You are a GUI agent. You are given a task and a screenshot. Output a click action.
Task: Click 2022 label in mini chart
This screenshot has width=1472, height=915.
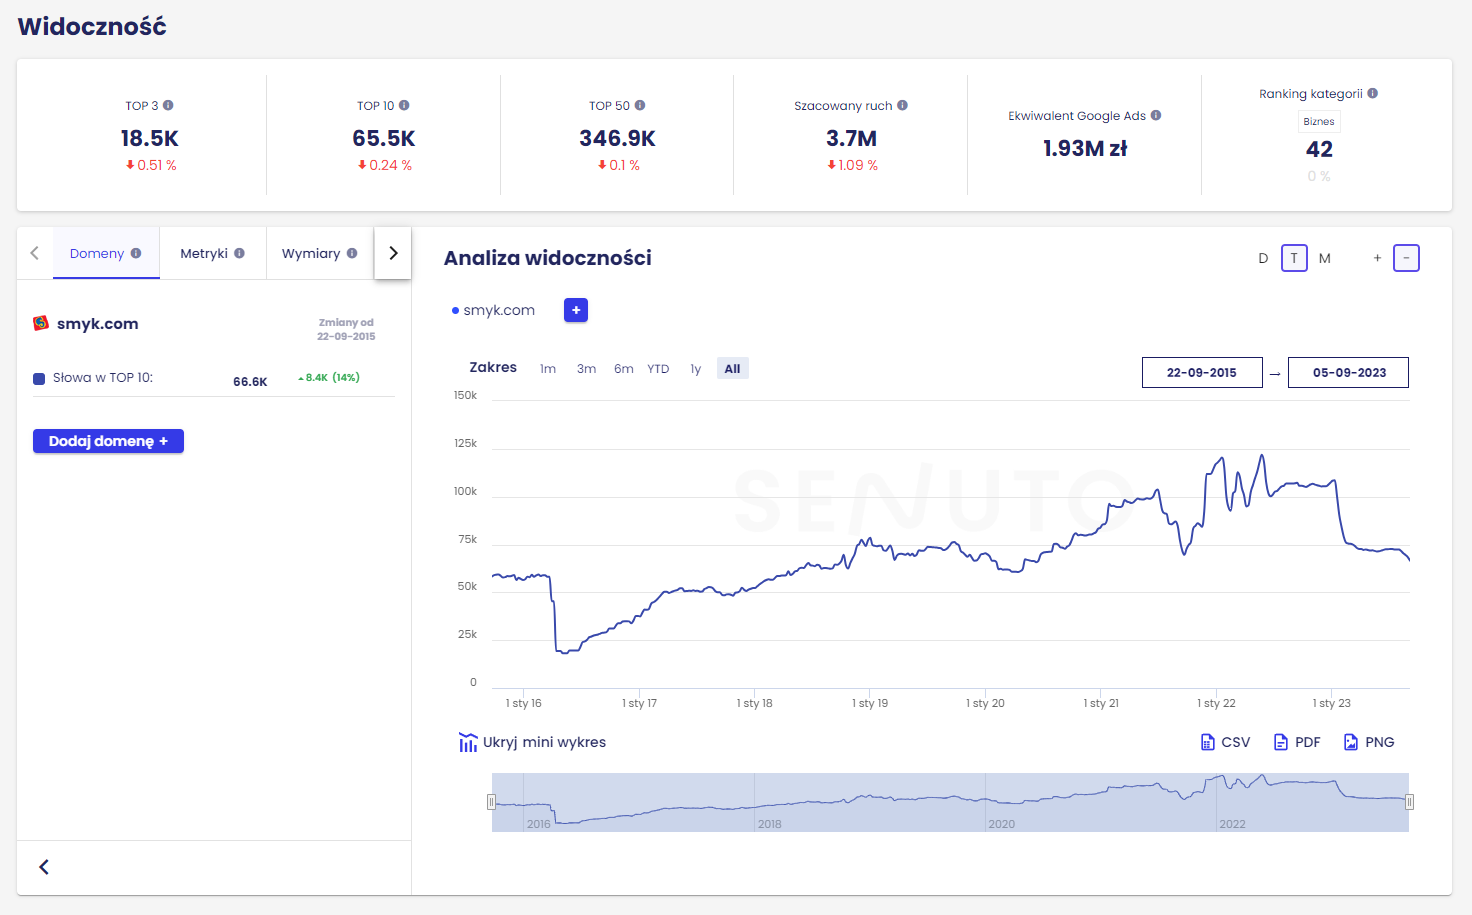(x=1232, y=824)
